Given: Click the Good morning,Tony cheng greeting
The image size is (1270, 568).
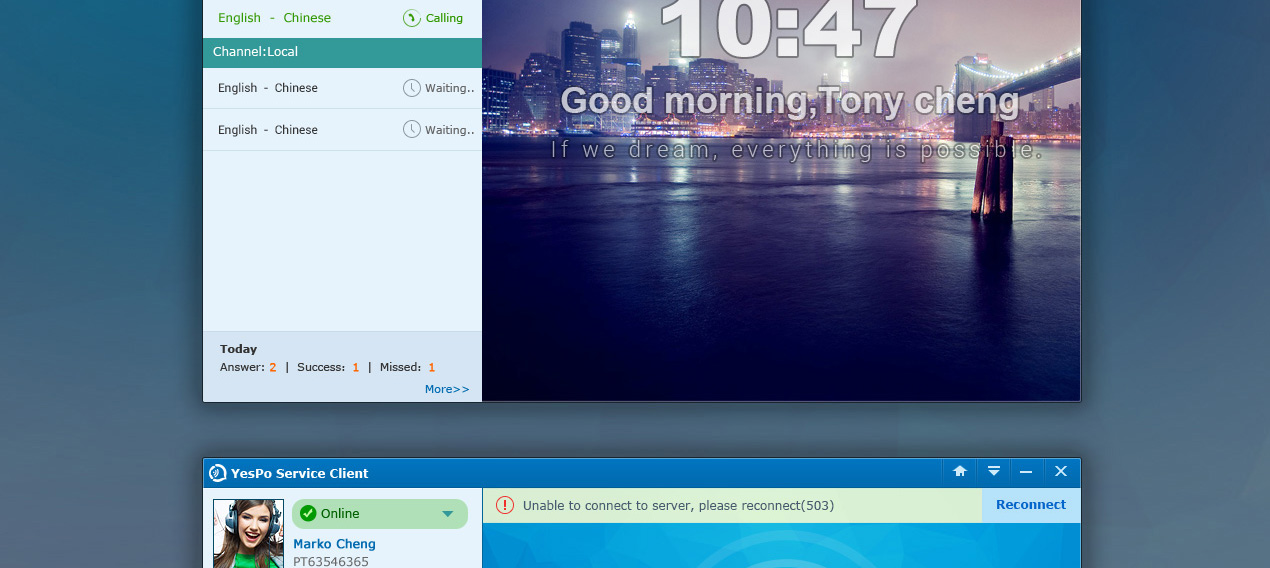Looking at the screenshot, I should pyautogui.click(x=790, y=101).
